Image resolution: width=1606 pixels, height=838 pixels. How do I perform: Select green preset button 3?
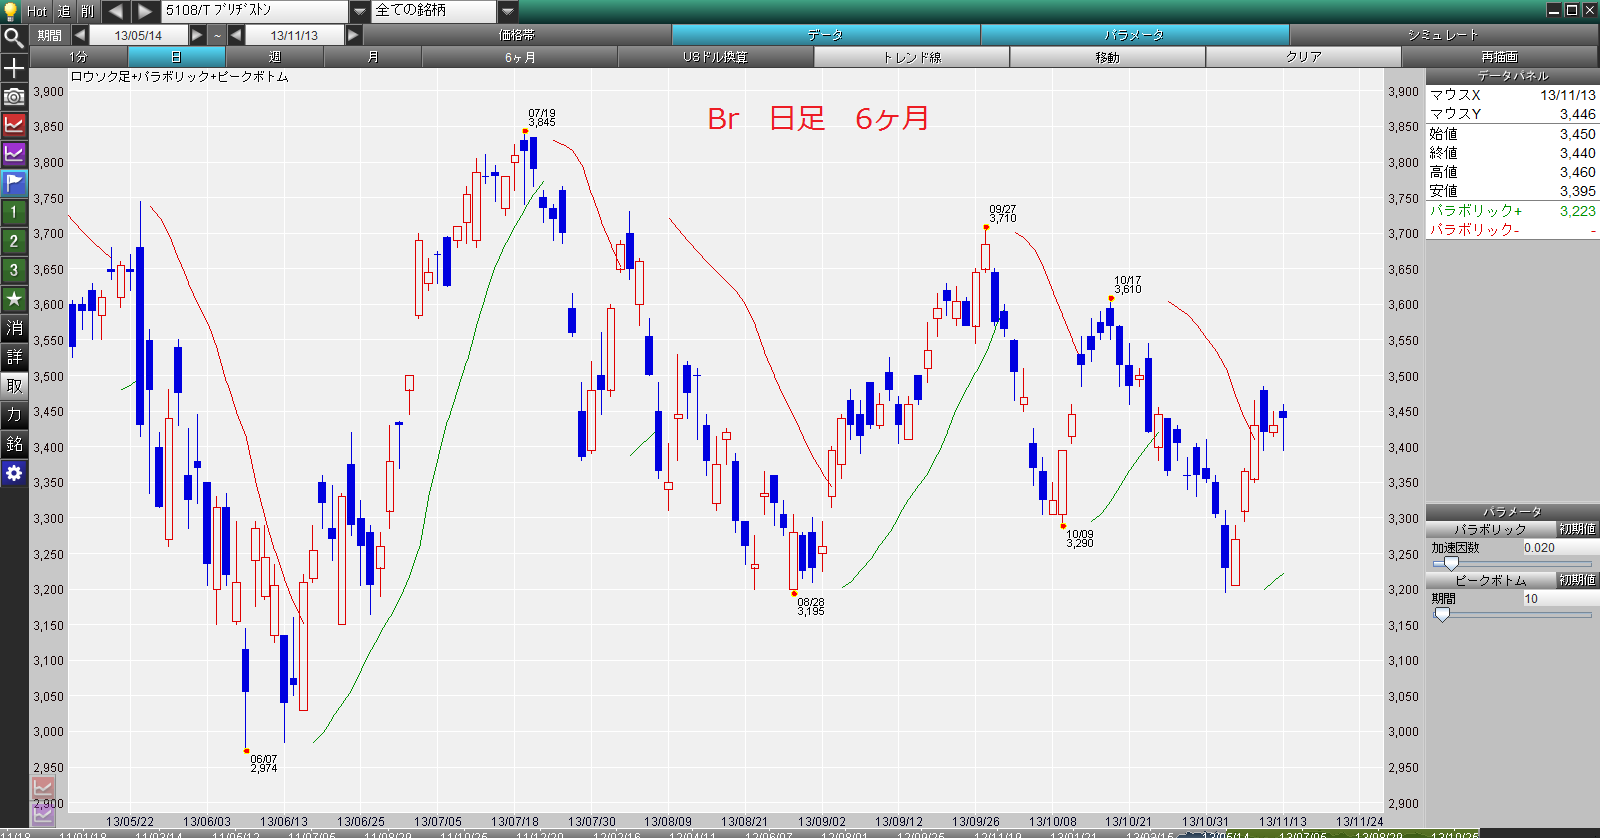pyautogui.click(x=14, y=270)
